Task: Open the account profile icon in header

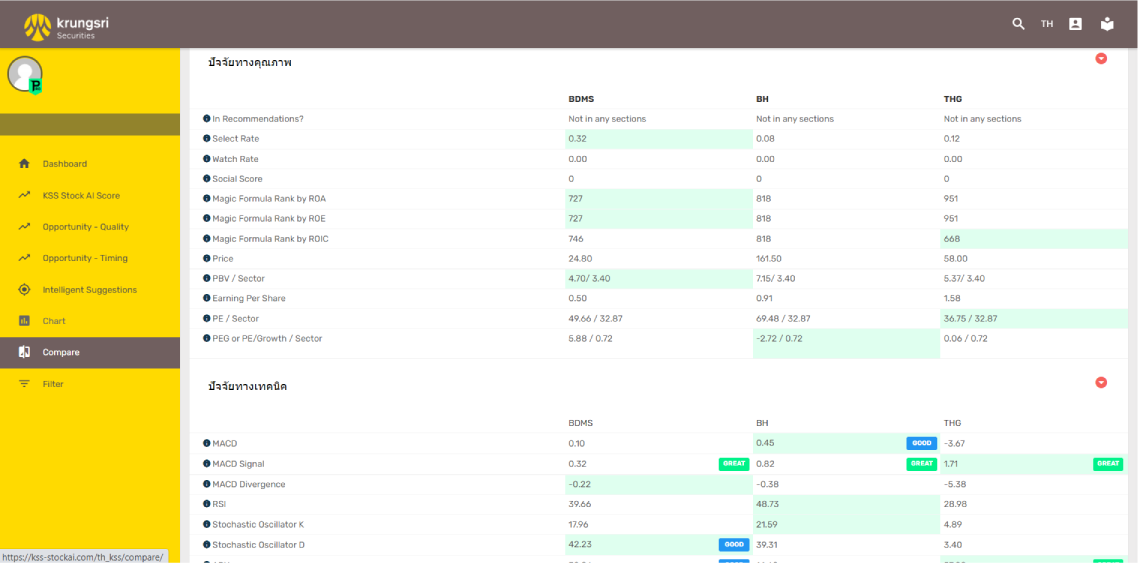Action: click(x=1076, y=24)
